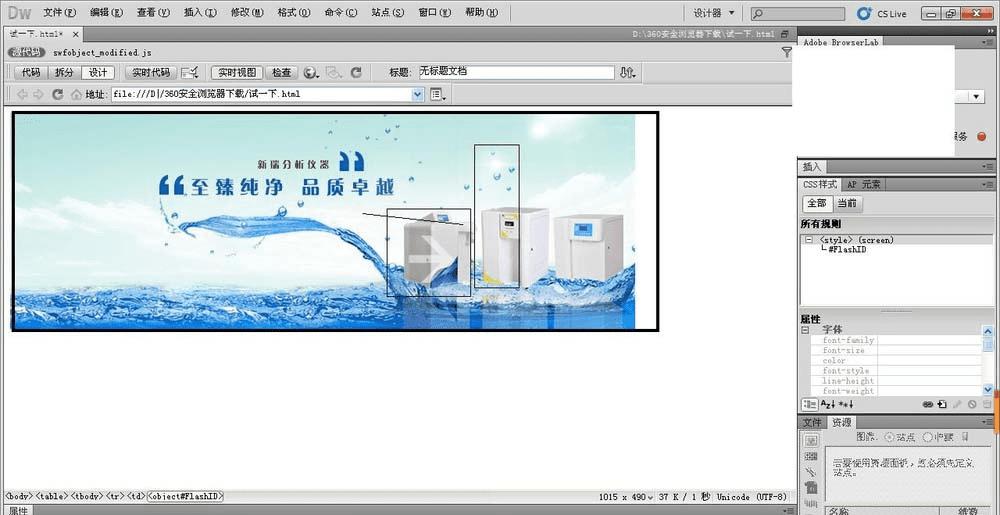Open the 设计器 workspace switcher dropdown
This screenshot has width=1000, height=515.
pos(714,13)
